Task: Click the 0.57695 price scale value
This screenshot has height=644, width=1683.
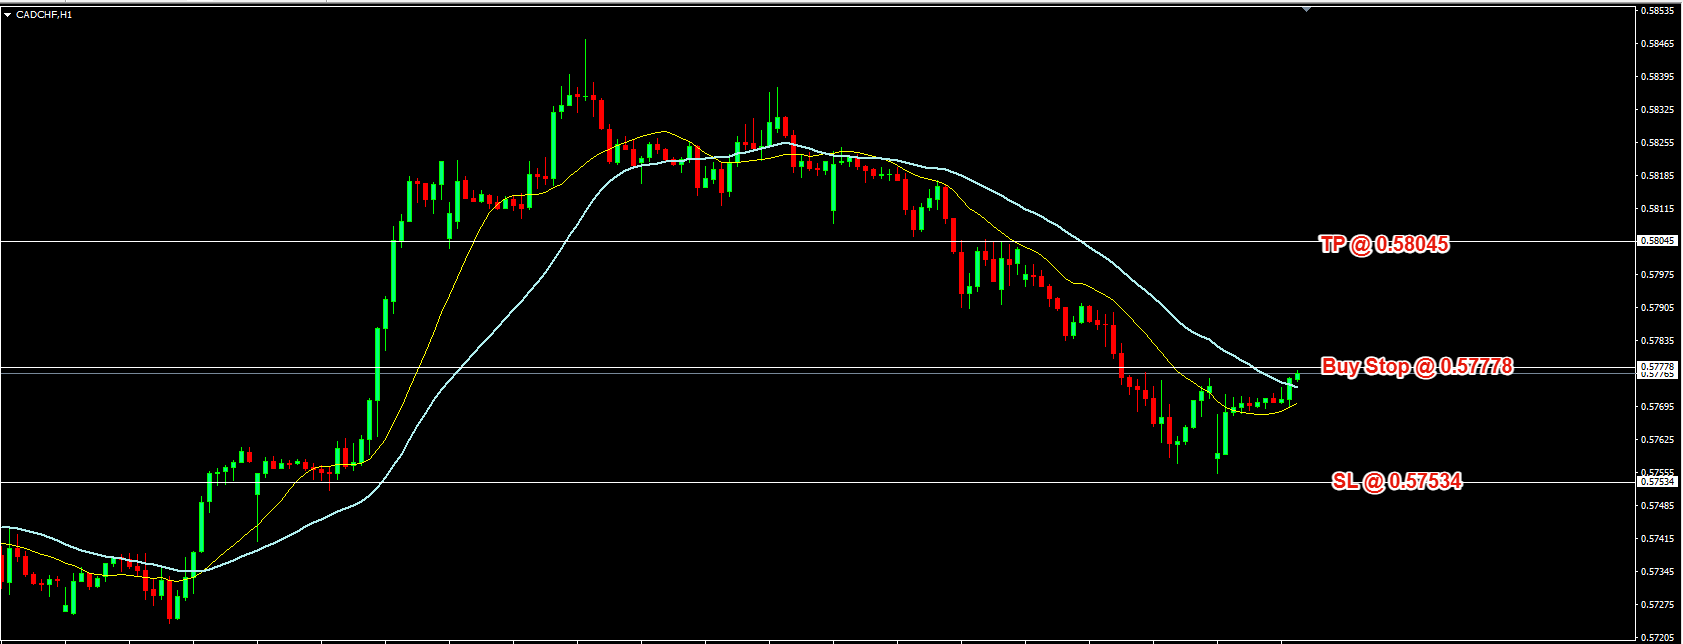Action: [x=1659, y=407]
